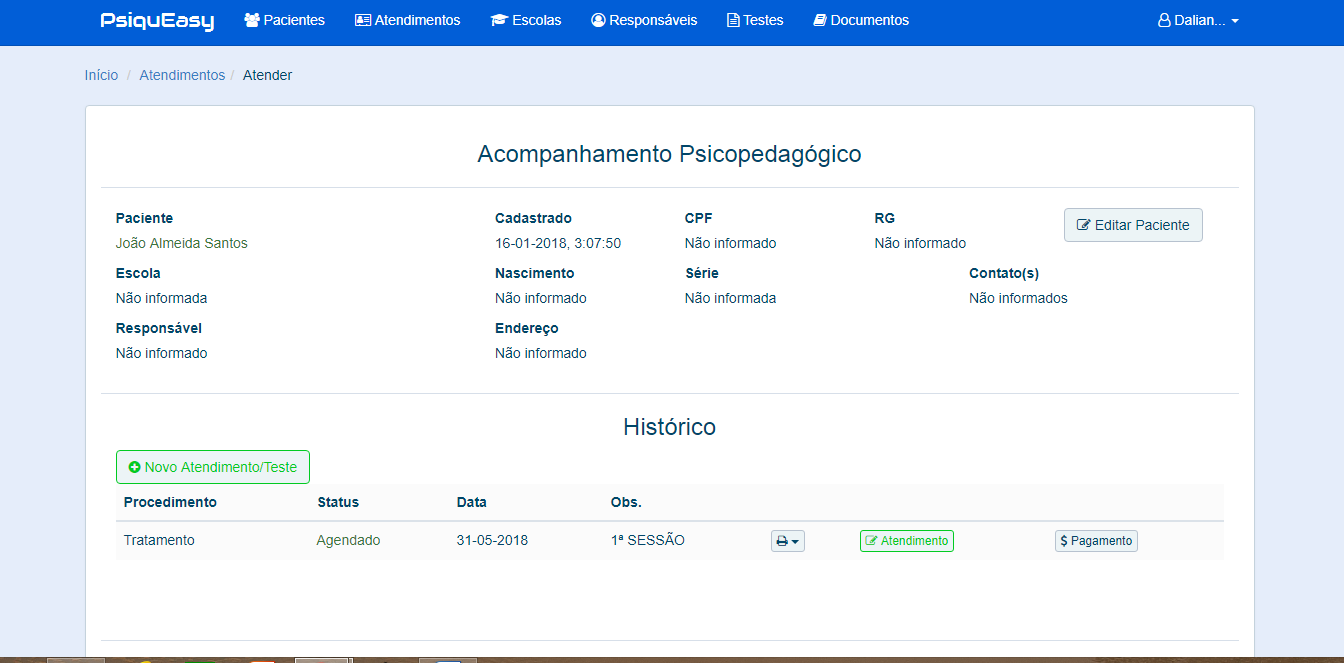Expand the Dalian user dropdown
1344x663 pixels.
click(1198, 20)
